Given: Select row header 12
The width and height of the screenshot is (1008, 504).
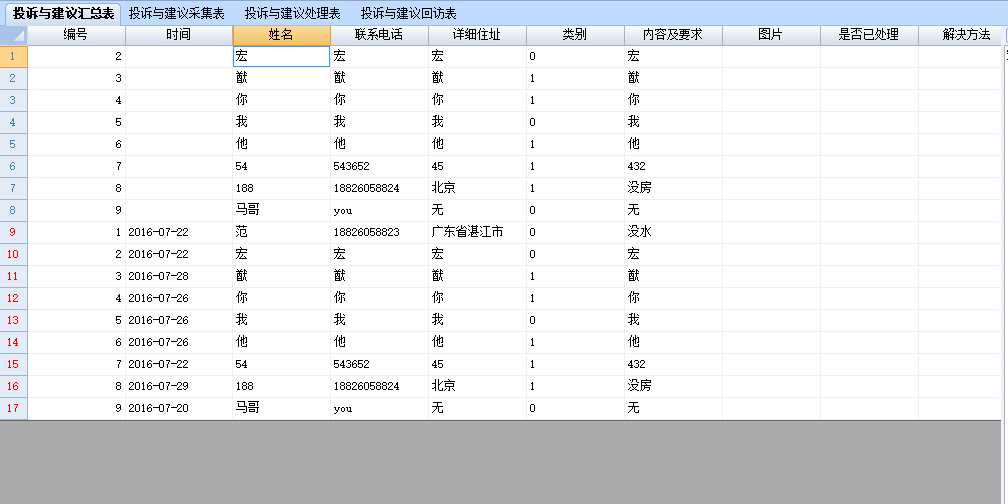Looking at the screenshot, I should click(x=14, y=298).
